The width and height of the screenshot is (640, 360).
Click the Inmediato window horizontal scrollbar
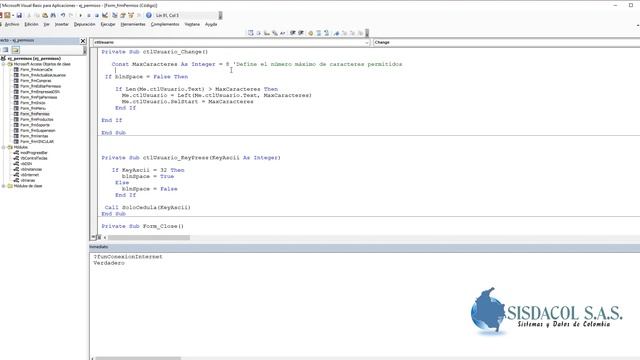(138, 358)
